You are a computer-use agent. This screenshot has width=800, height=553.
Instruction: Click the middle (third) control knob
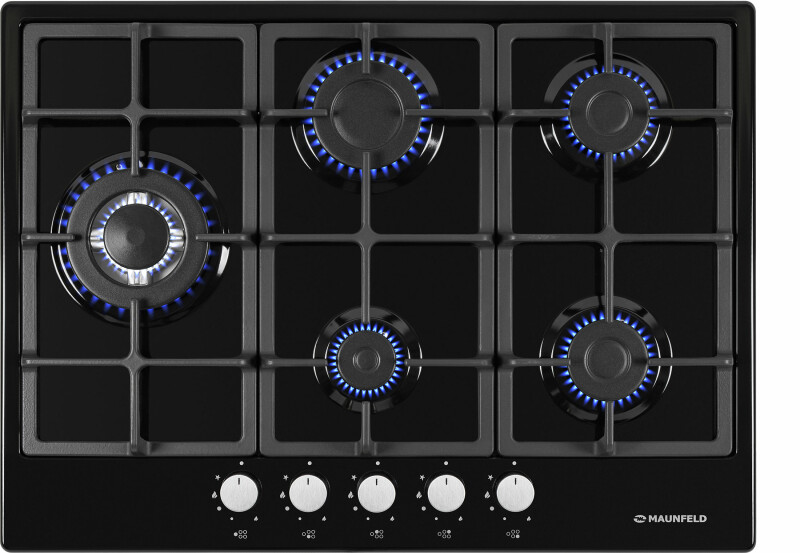pyautogui.click(x=377, y=493)
